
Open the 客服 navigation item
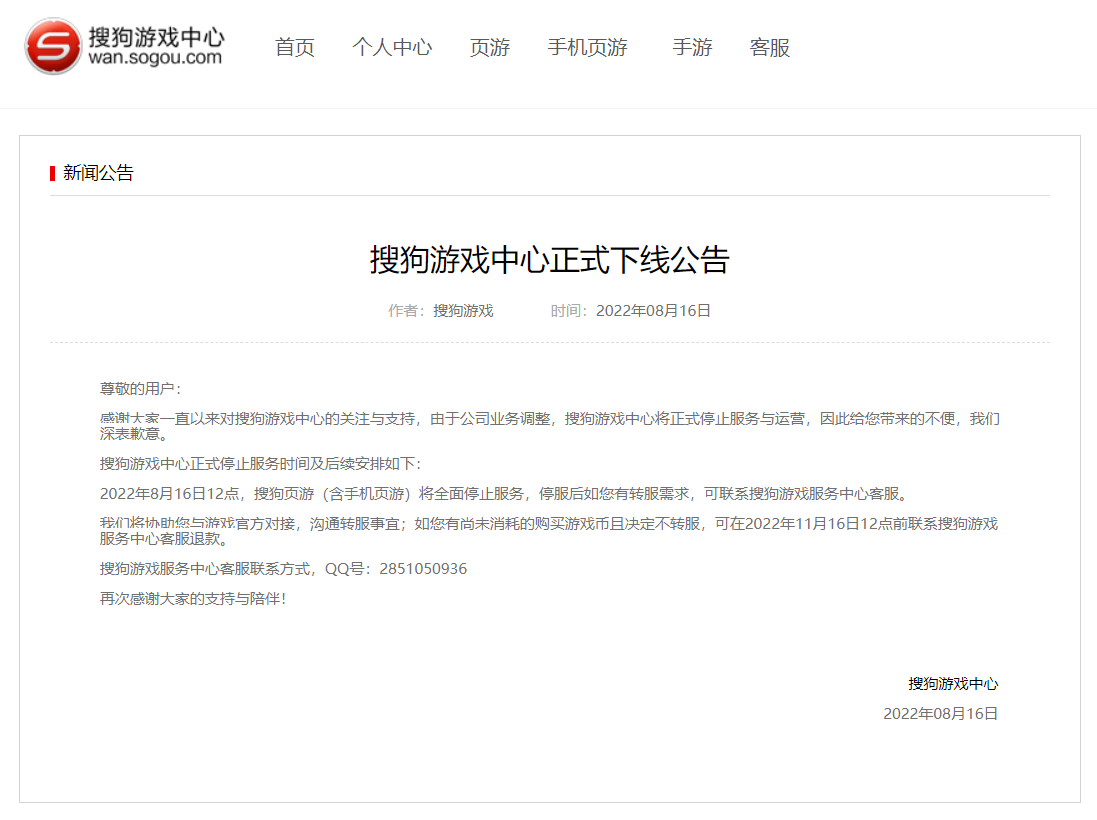click(770, 47)
